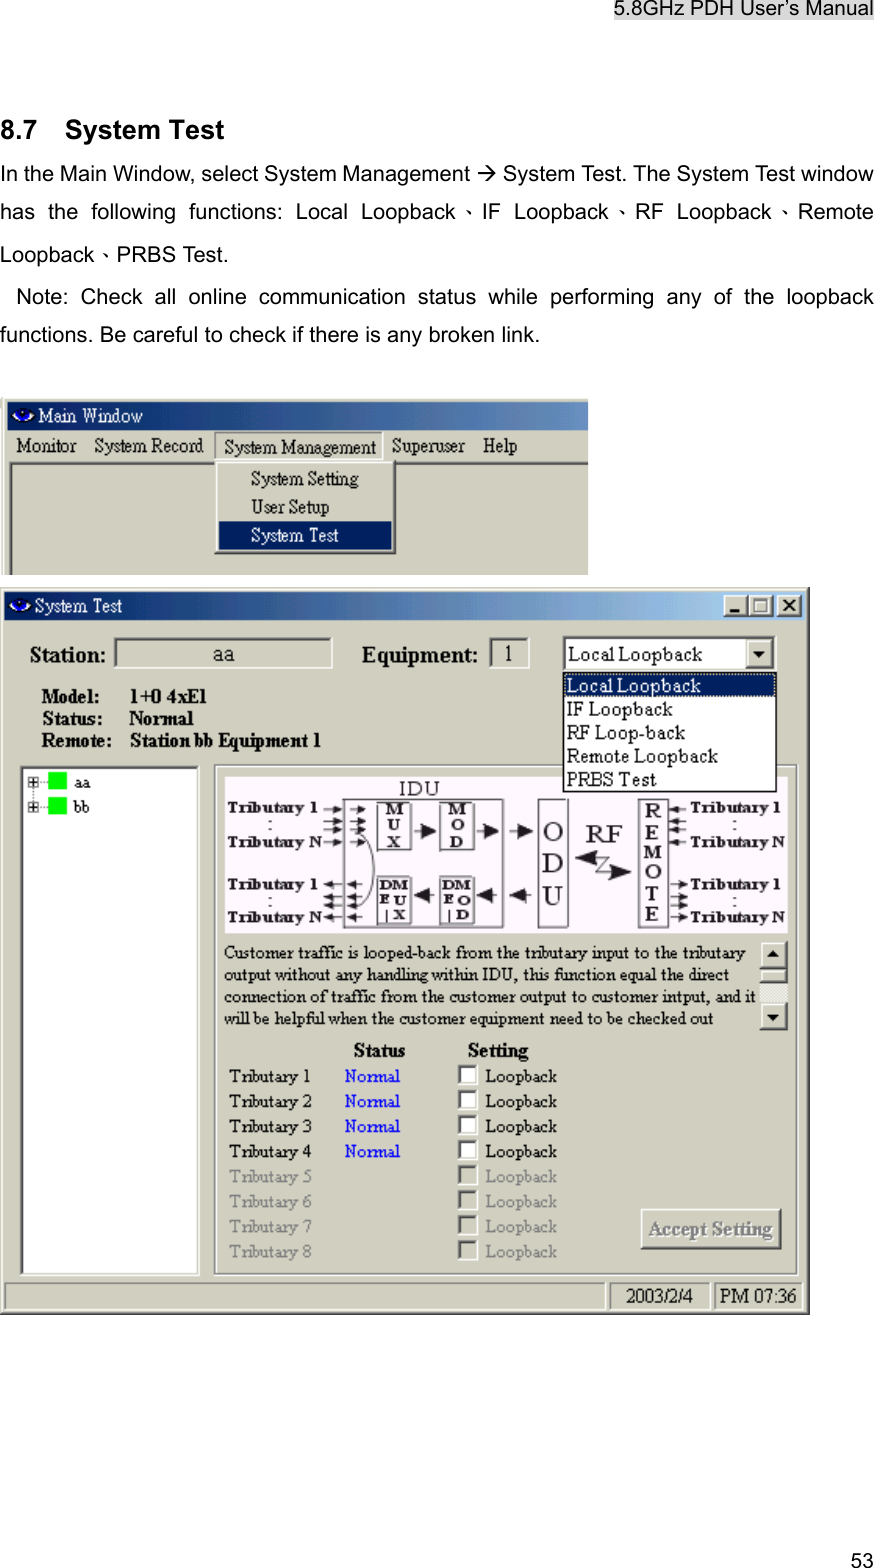
Task: Choose User Setup from the menu
Action: coord(305,507)
